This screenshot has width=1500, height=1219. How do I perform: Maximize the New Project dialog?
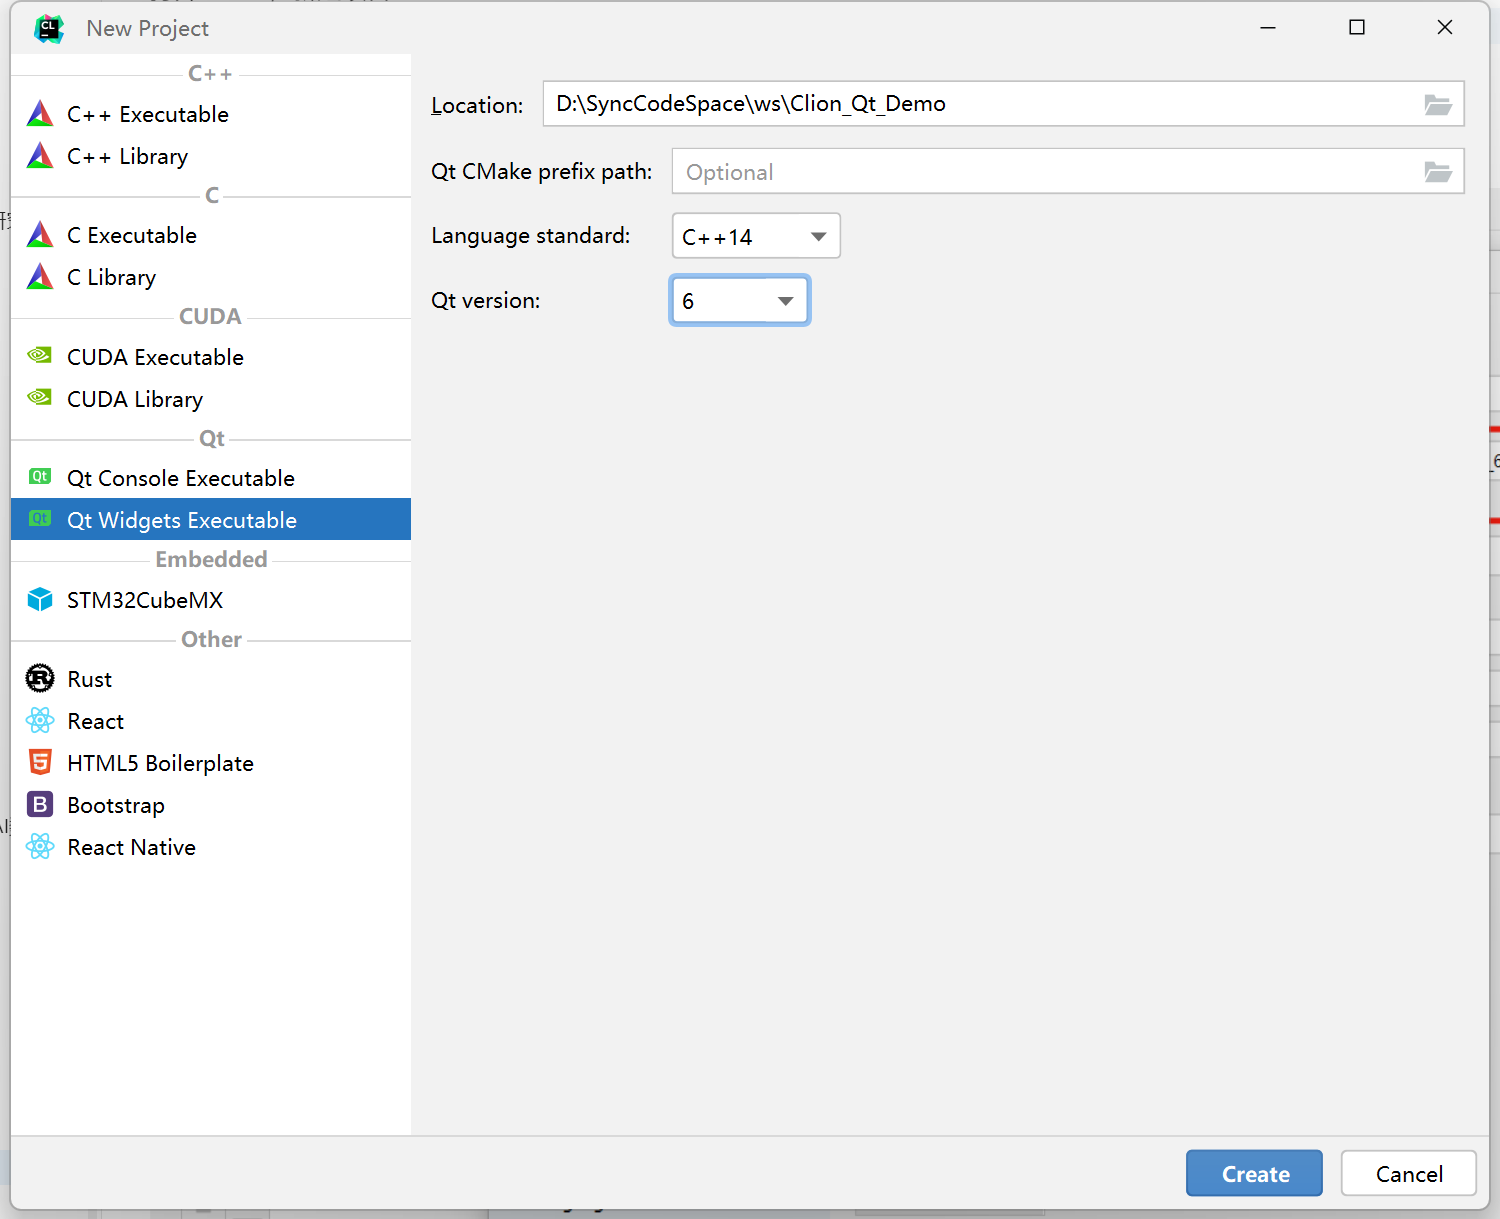coord(1357,27)
